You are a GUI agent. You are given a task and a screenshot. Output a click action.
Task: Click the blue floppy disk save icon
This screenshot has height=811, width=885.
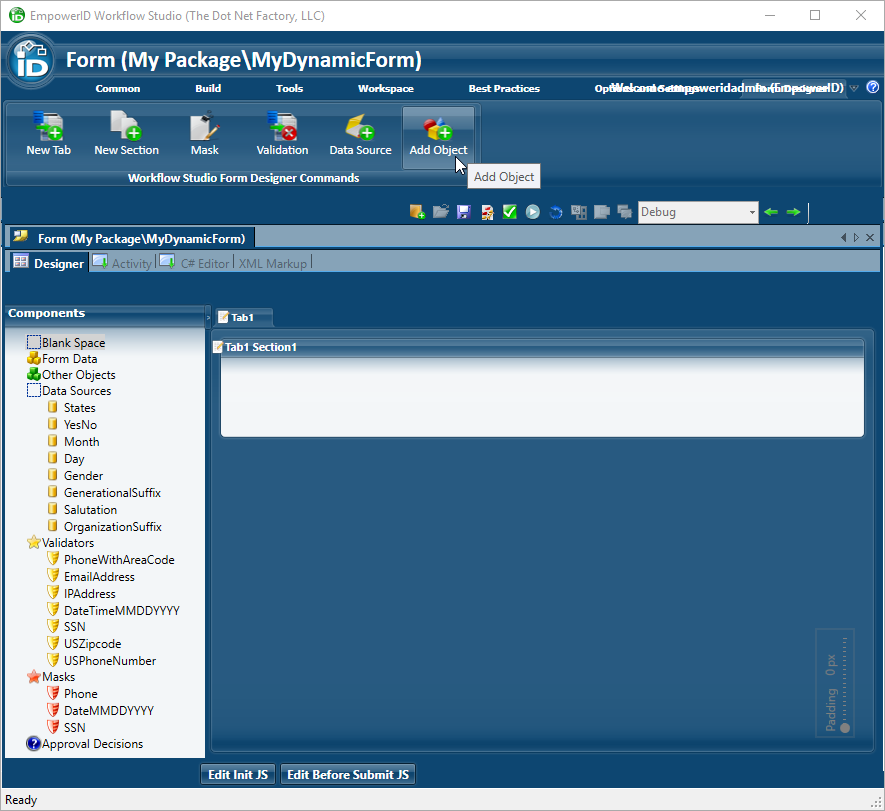(464, 212)
